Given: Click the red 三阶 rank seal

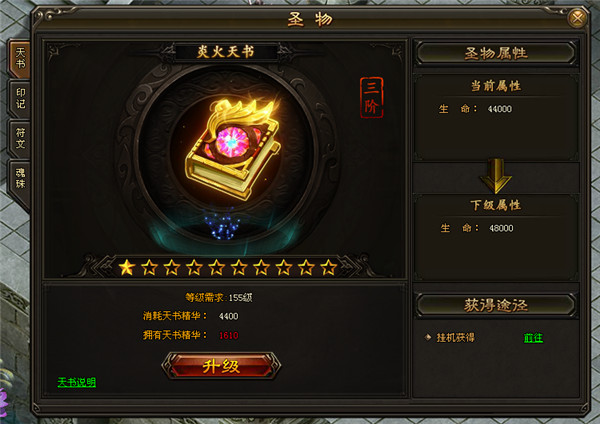Looking at the screenshot, I should pos(371,98).
